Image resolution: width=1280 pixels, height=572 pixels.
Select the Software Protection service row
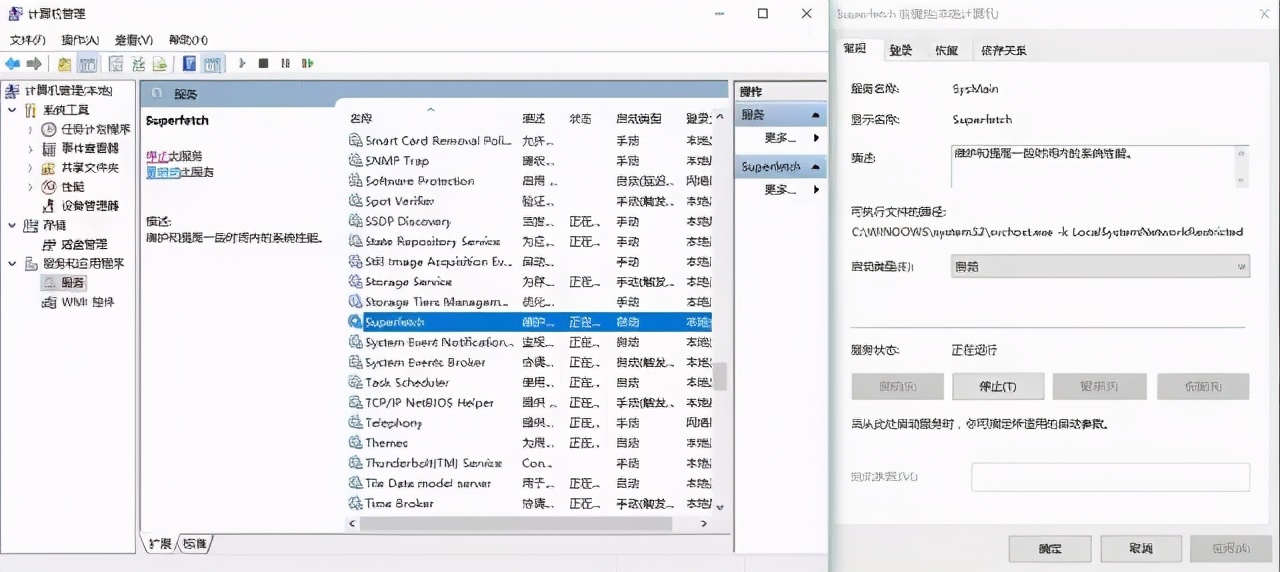[x=529, y=181]
